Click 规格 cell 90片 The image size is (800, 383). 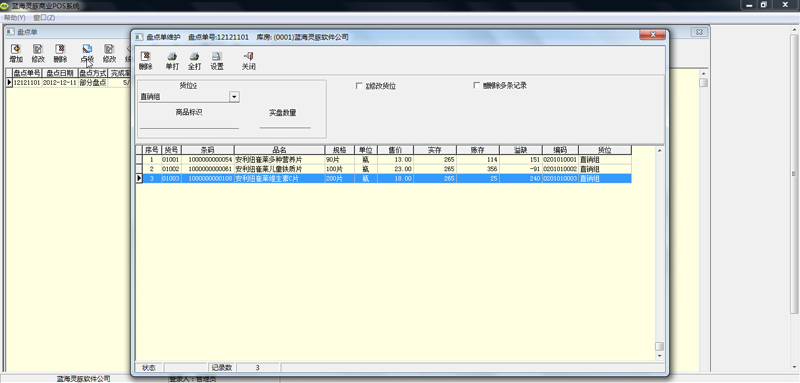(x=340, y=160)
